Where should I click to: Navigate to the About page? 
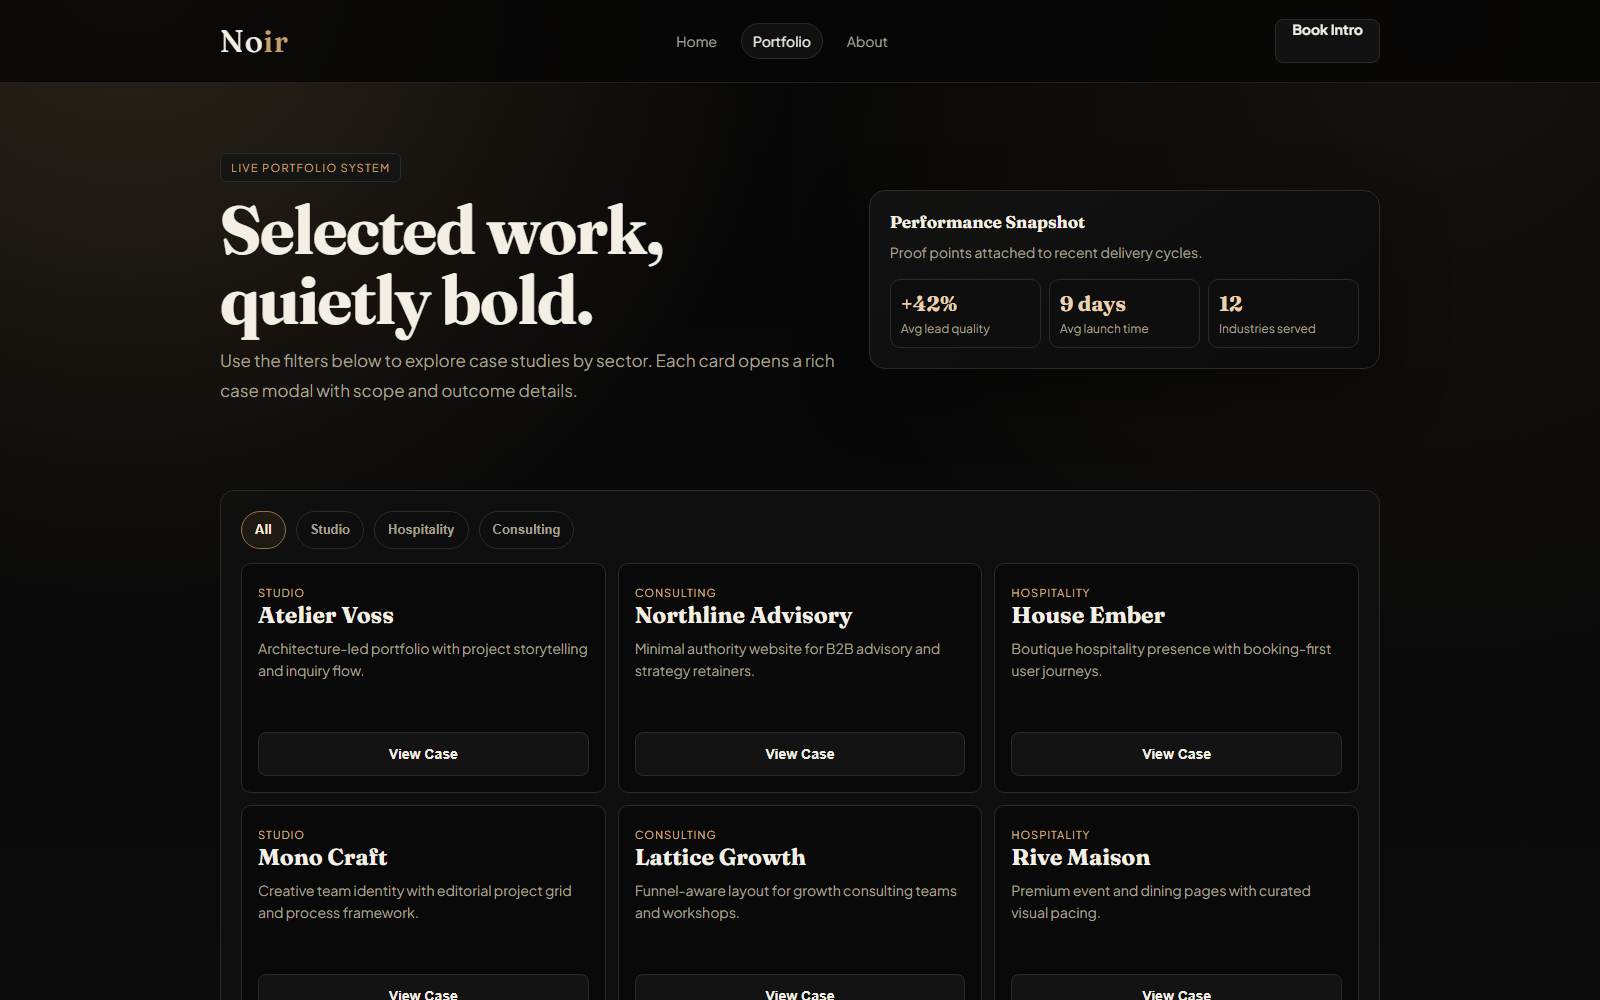866,42
